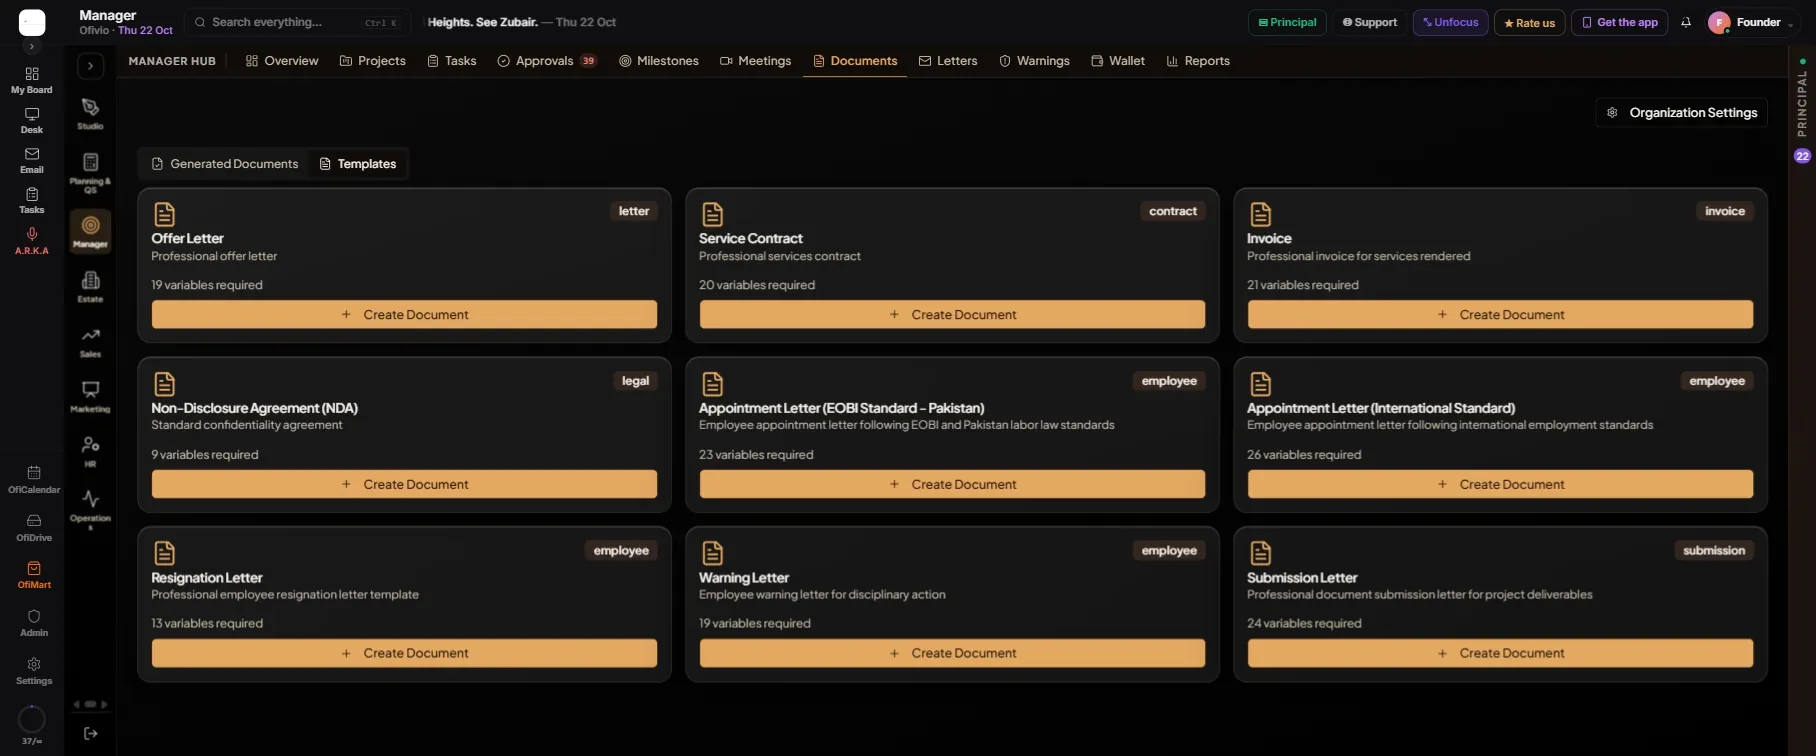Screen dimensions: 1816x756
Task: Open the Desk workspace icon
Action: [32, 120]
